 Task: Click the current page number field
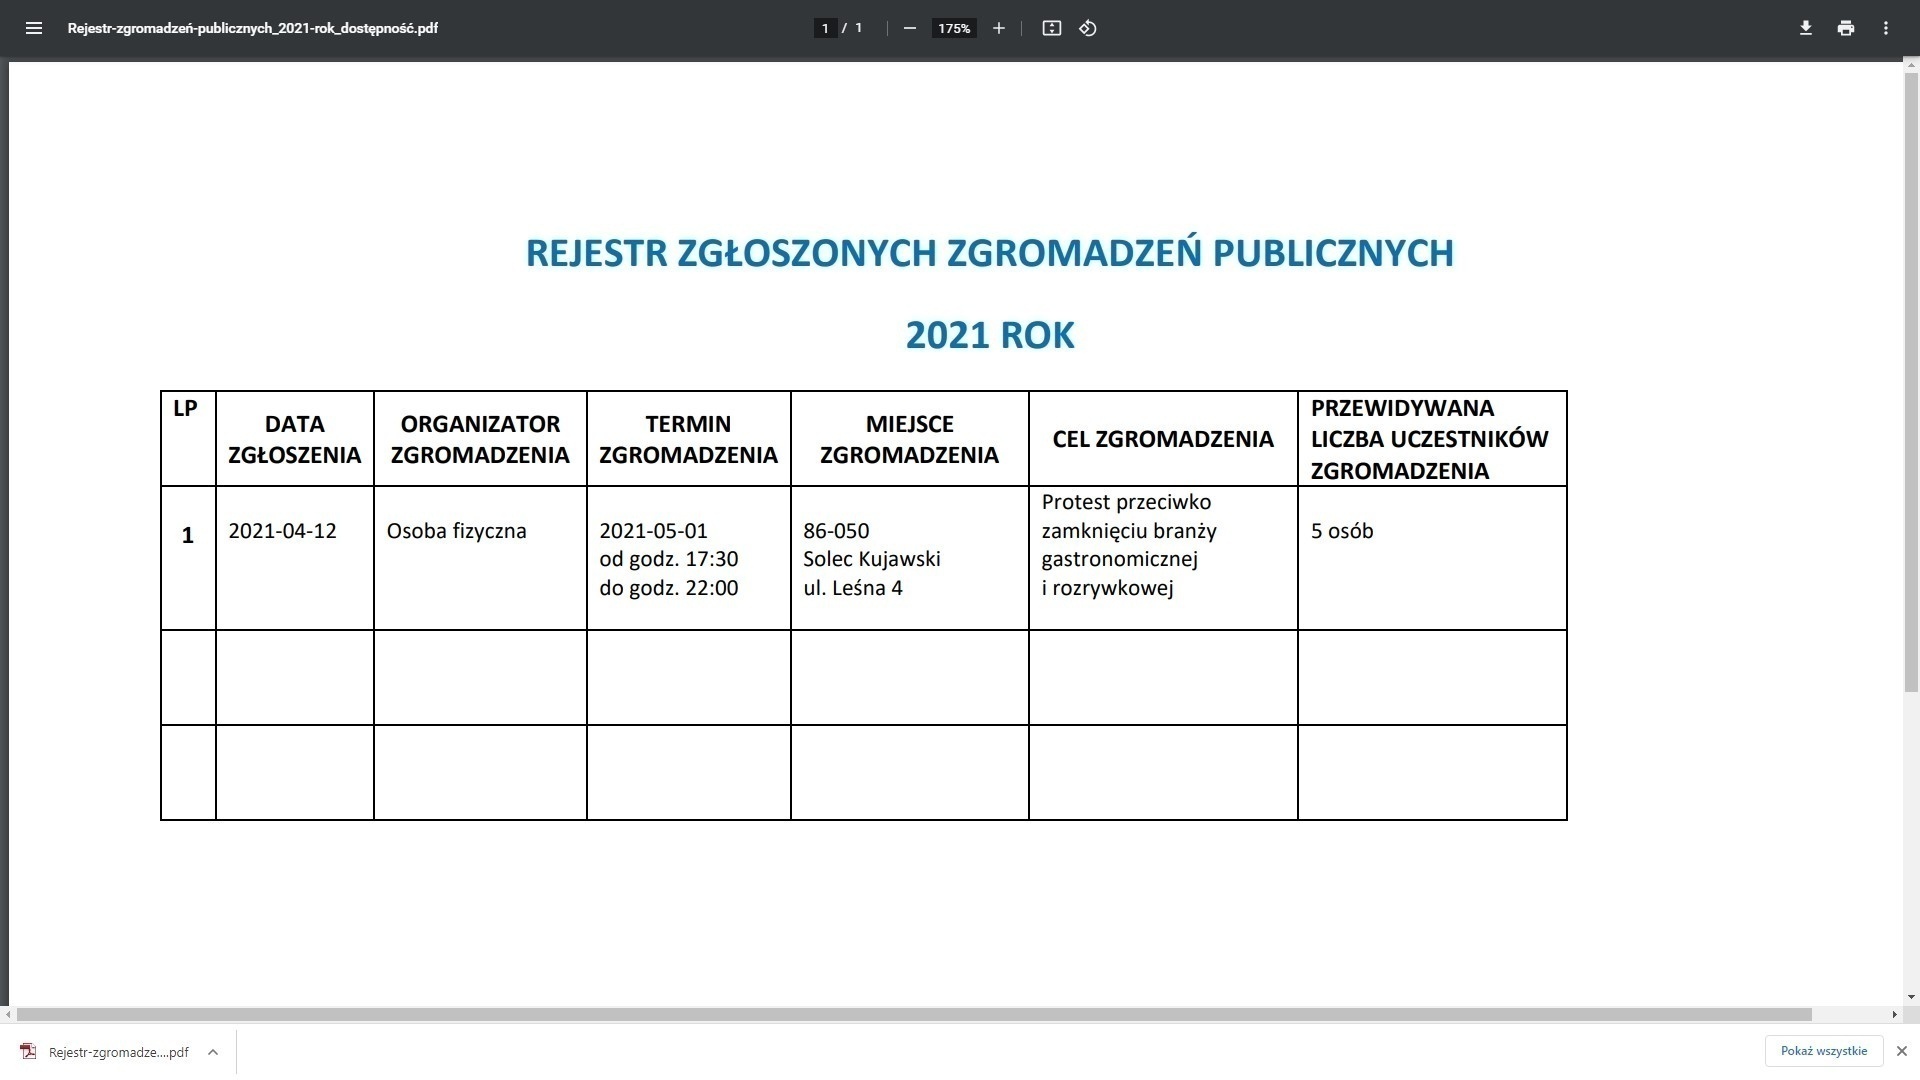(x=825, y=28)
